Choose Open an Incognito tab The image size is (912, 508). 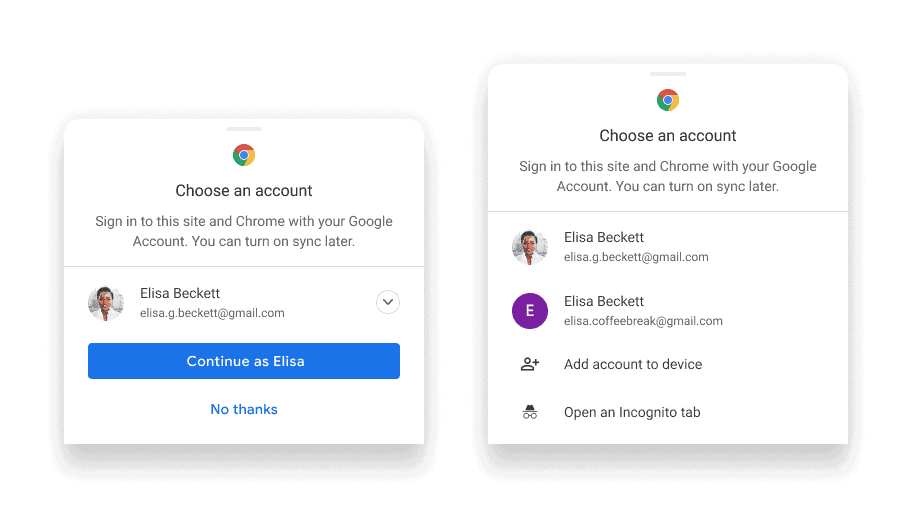pos(668,412)
